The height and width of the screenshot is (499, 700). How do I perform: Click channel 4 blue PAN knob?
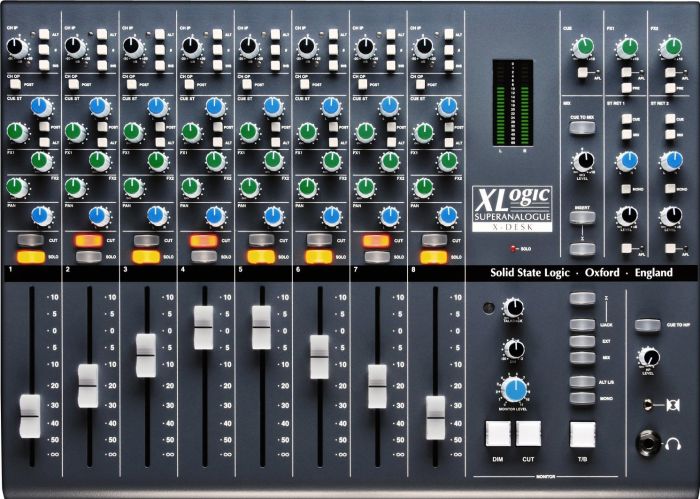tap(215, 216)
